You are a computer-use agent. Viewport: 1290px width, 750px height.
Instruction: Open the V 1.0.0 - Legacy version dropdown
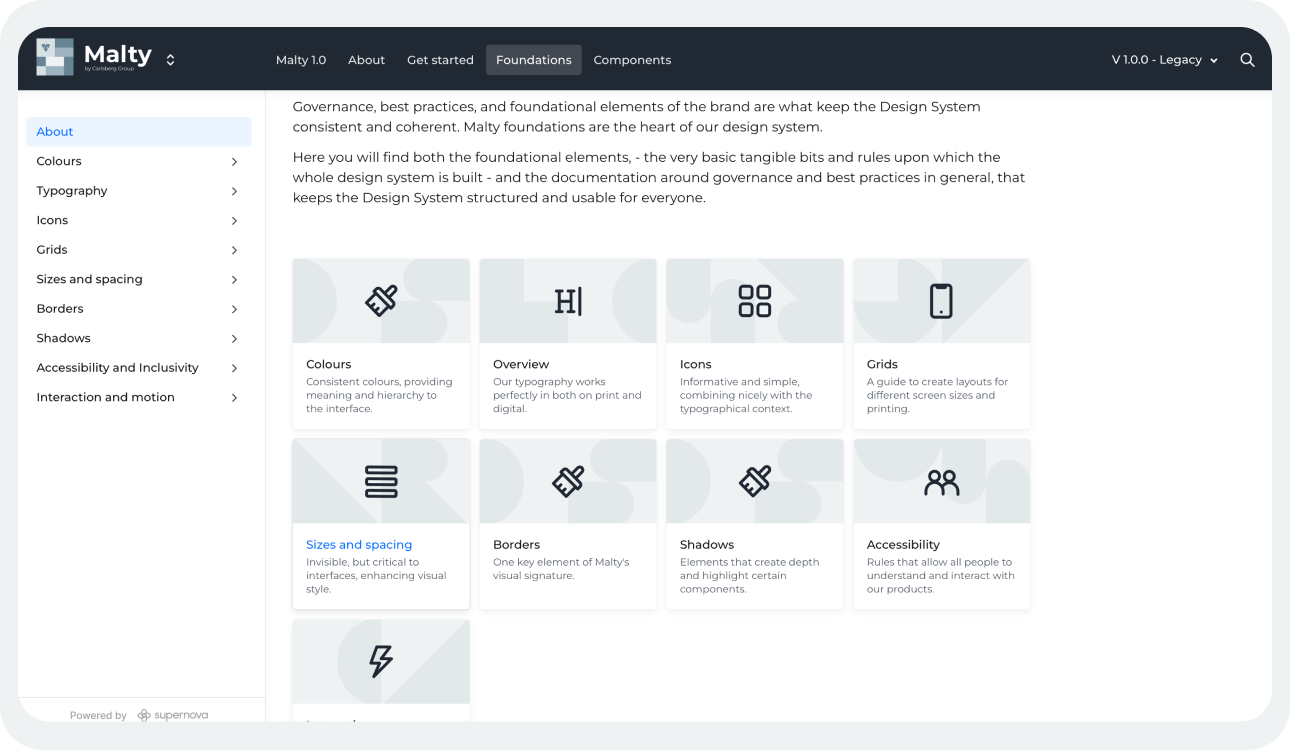coord(1165,60)
